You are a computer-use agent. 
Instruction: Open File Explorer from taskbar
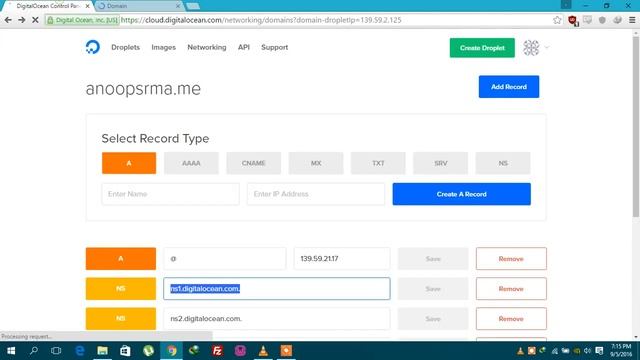point(102,351)
